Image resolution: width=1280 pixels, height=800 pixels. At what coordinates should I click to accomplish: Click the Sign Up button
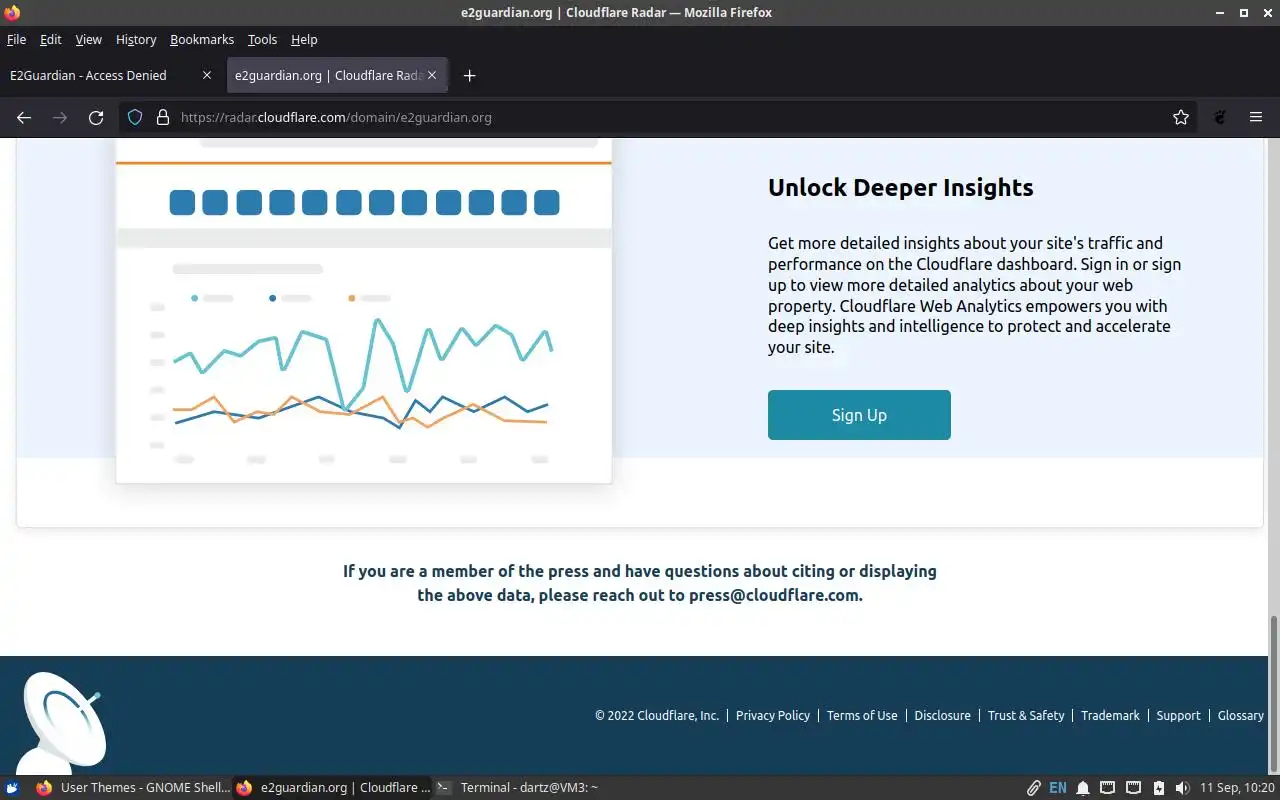(x=859, y=415)
